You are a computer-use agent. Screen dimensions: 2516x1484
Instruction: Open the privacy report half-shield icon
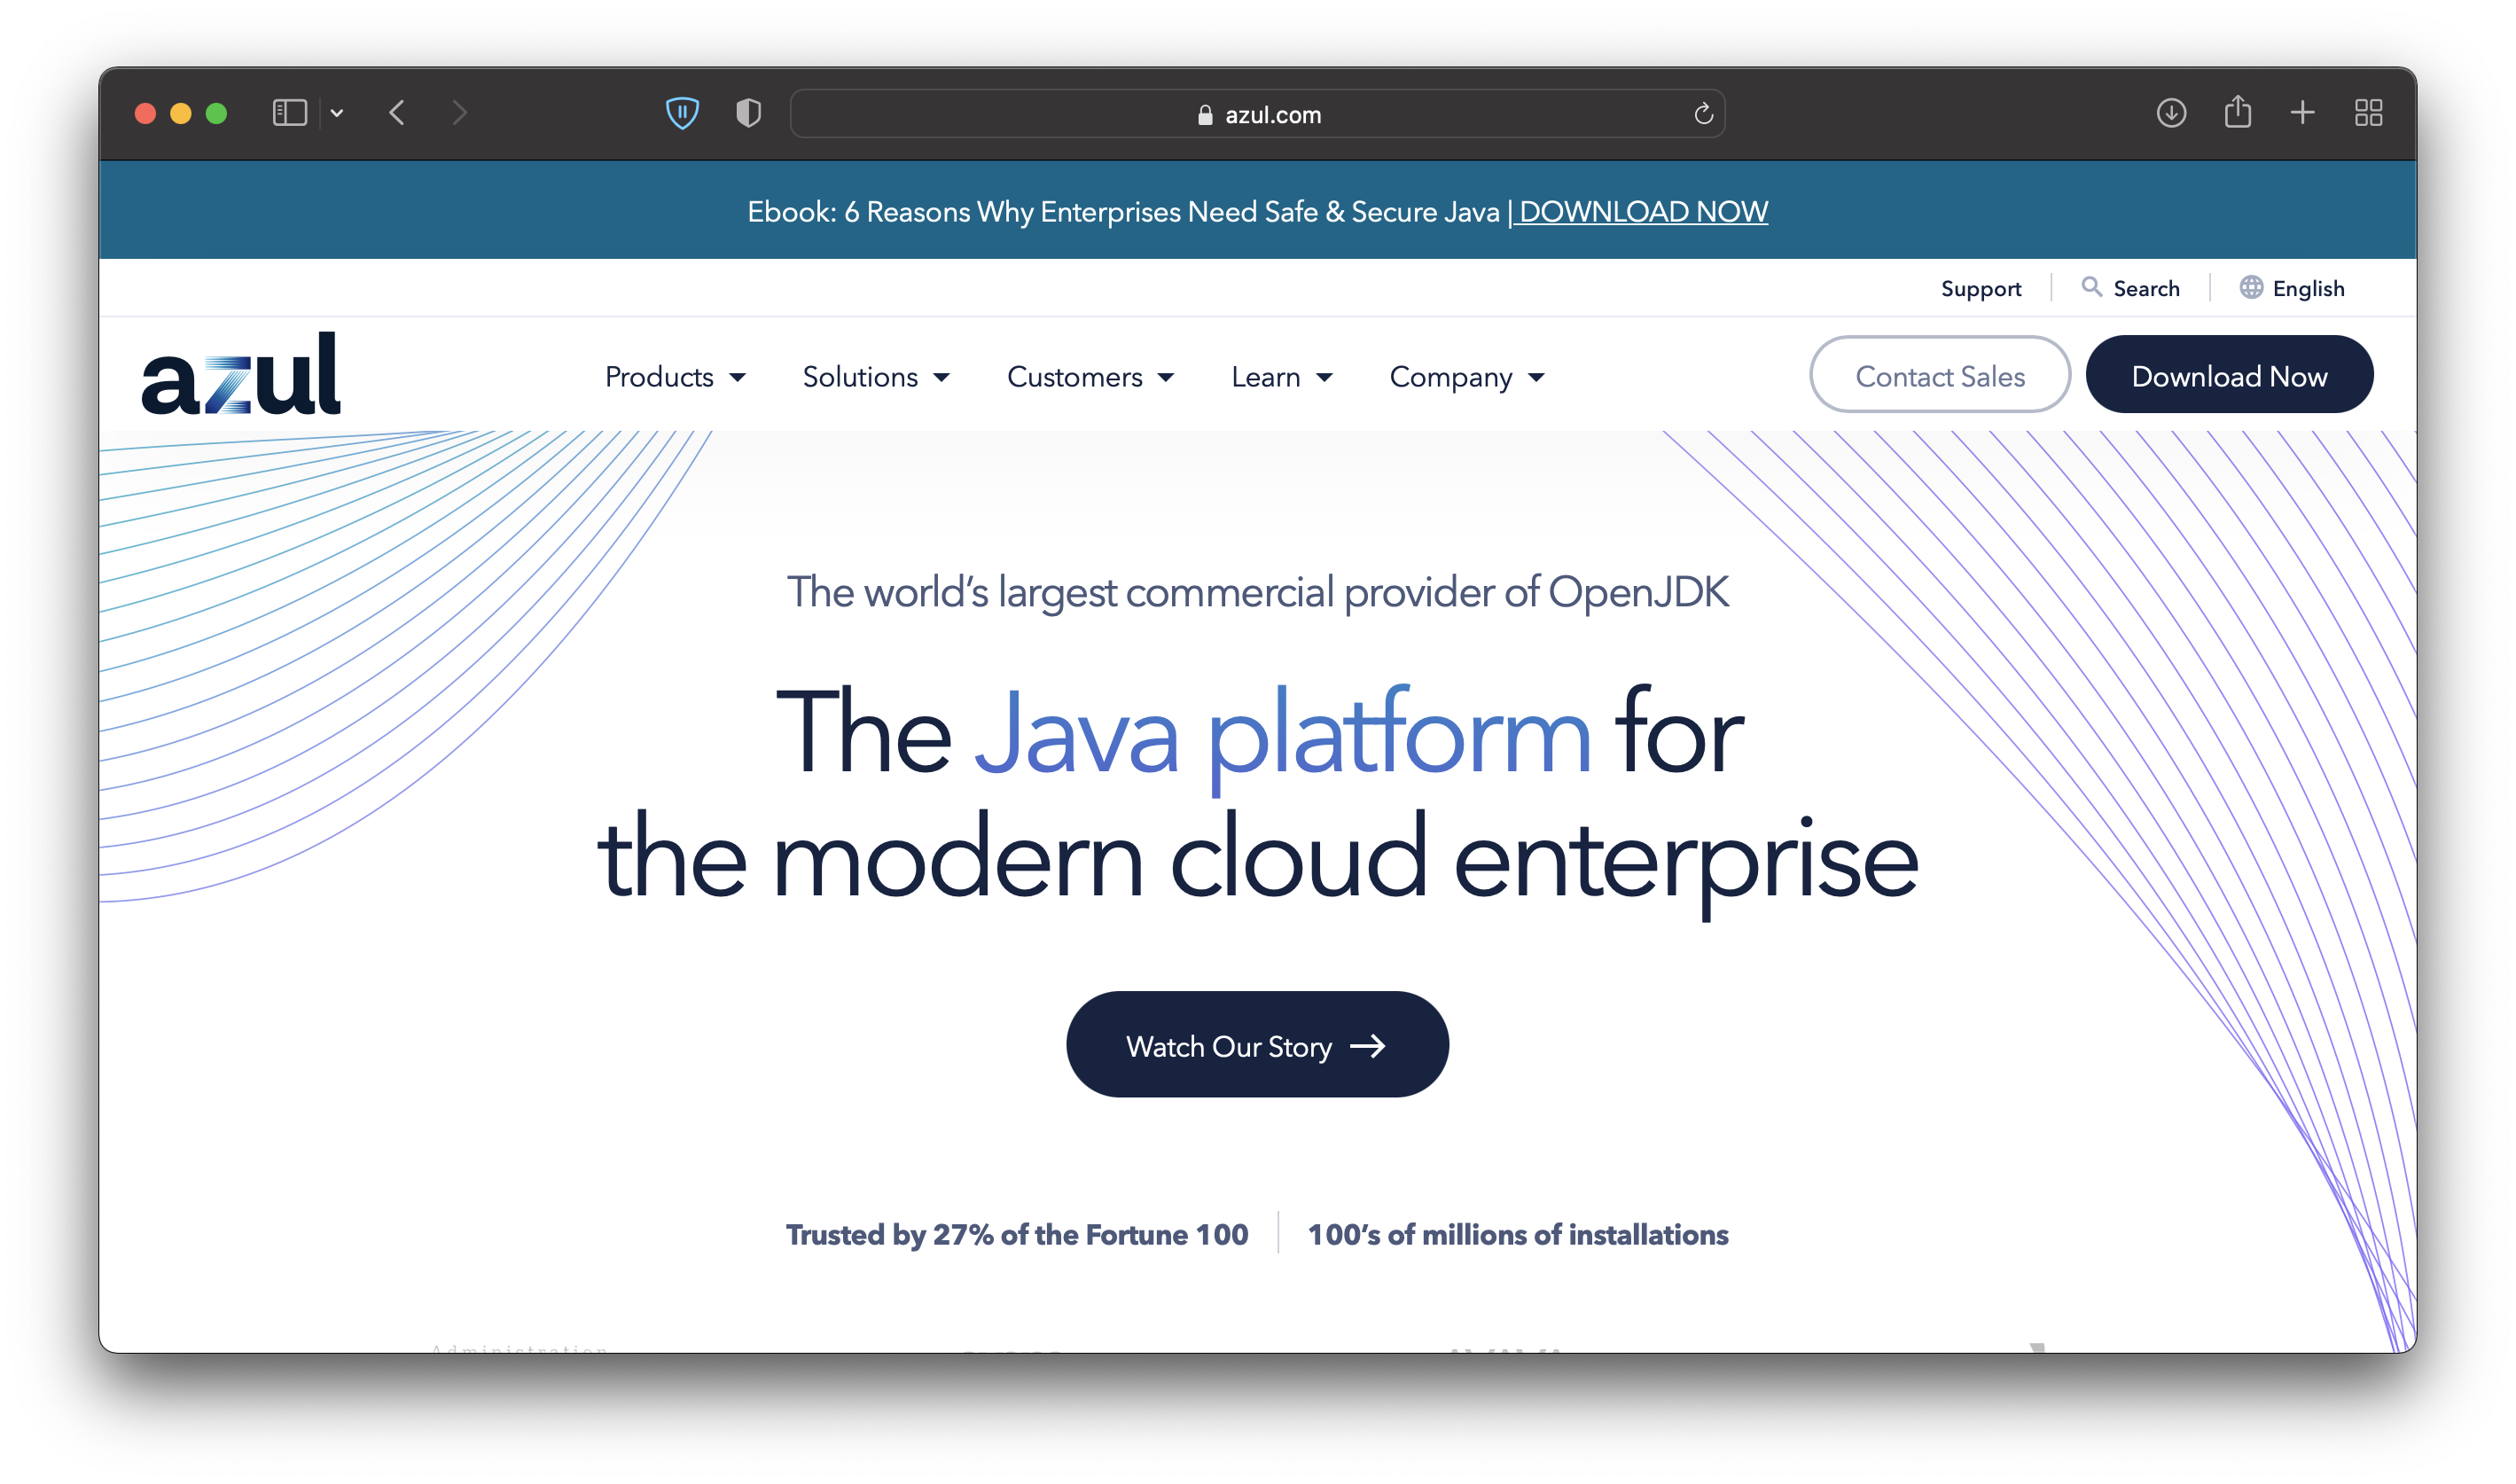pyautogui.click(x=748, y=113)
